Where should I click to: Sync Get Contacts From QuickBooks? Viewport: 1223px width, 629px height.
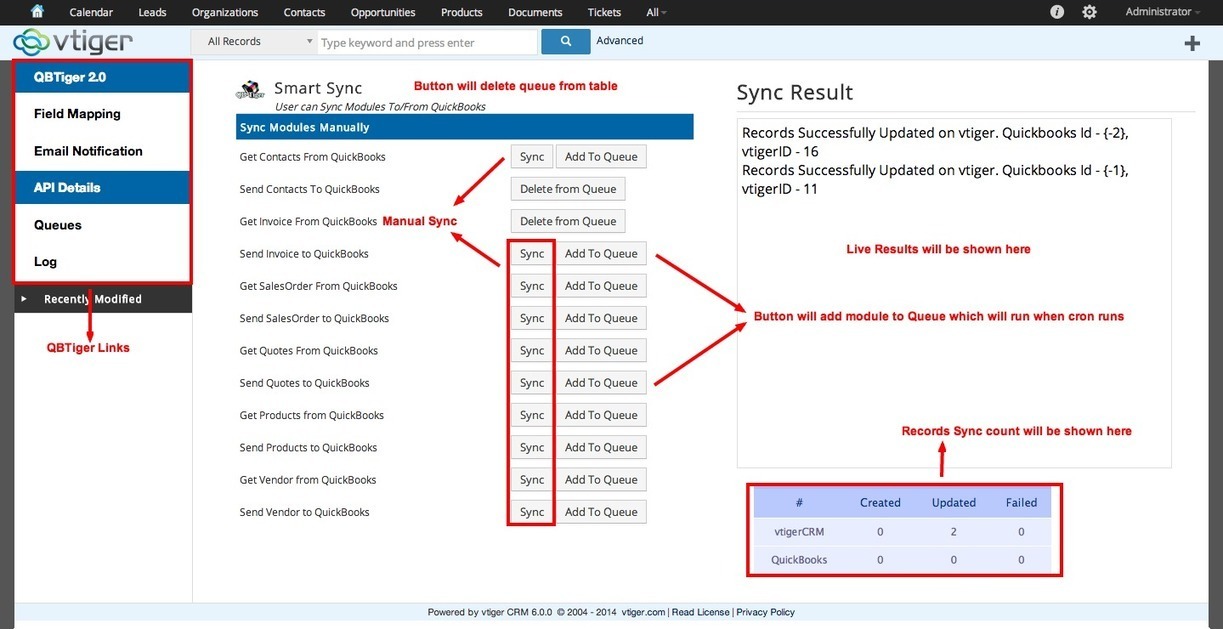tap(532, 157)
